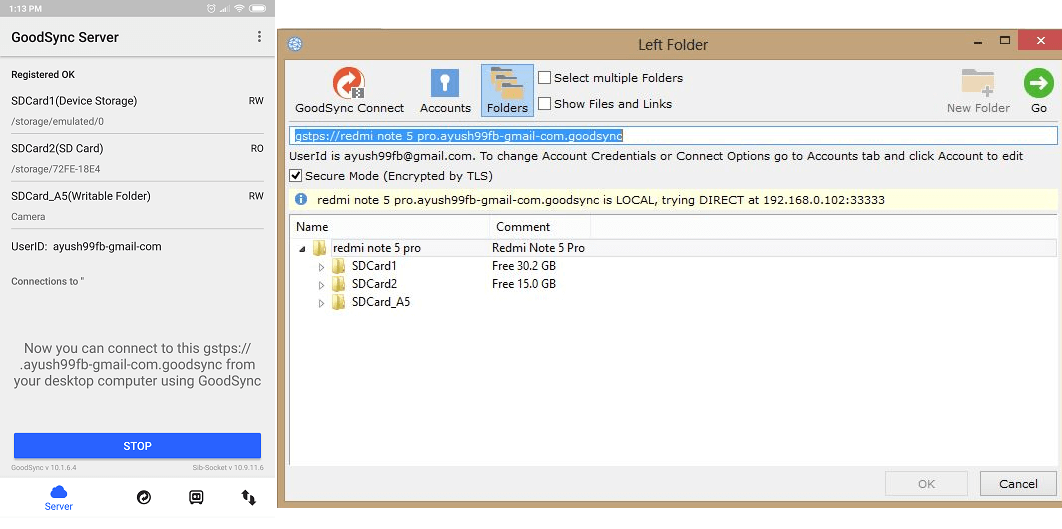
Task: Tap the square server icon on phone nav
Action: [x=196, y=497]
